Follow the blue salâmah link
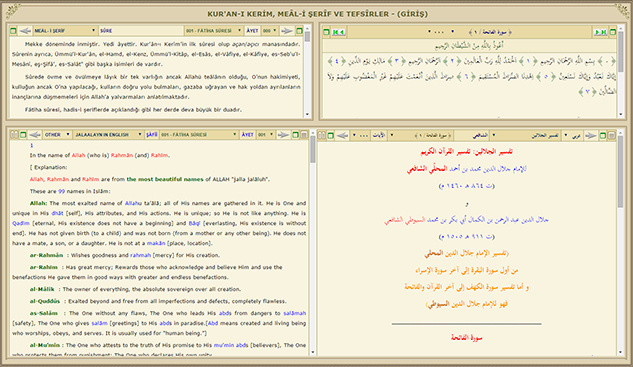 point(295,313)
